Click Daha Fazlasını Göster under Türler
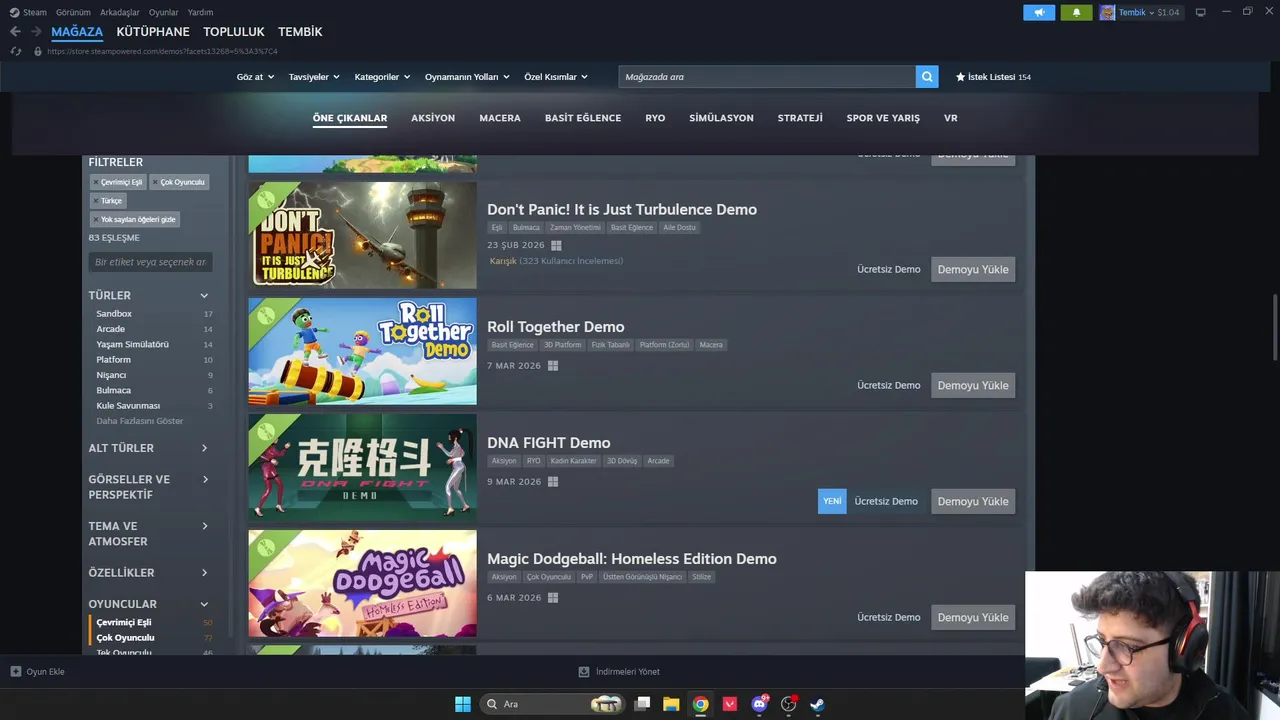The image size is (1280, 720). point(140,421)
